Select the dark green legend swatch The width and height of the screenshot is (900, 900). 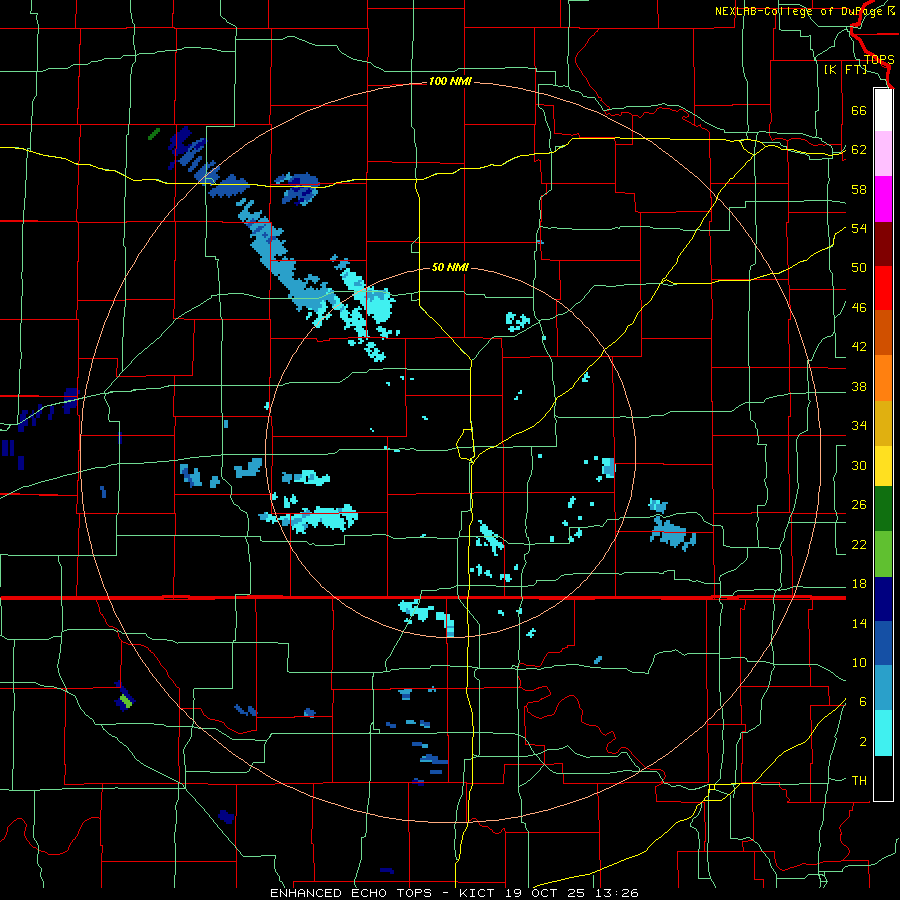pos(883,509)
